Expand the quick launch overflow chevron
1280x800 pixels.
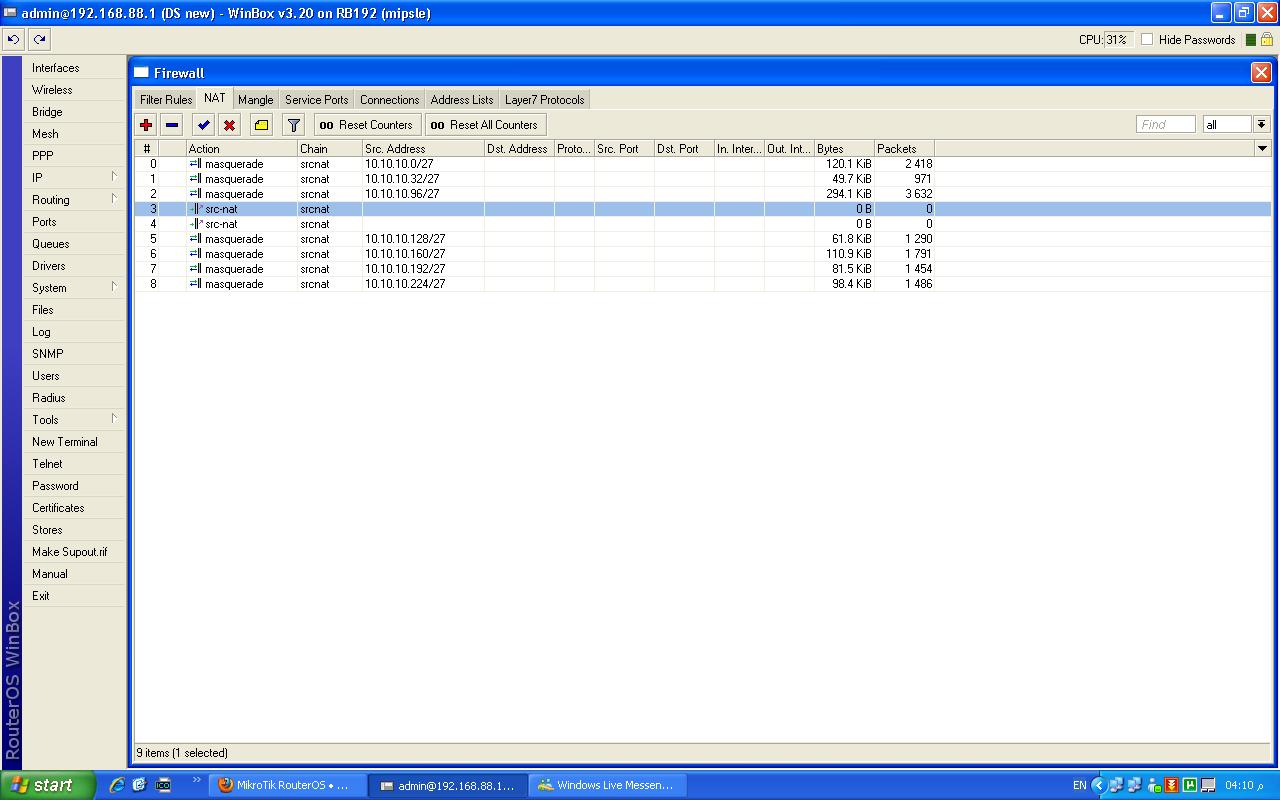pyautogui.click(x=197, y=780)
